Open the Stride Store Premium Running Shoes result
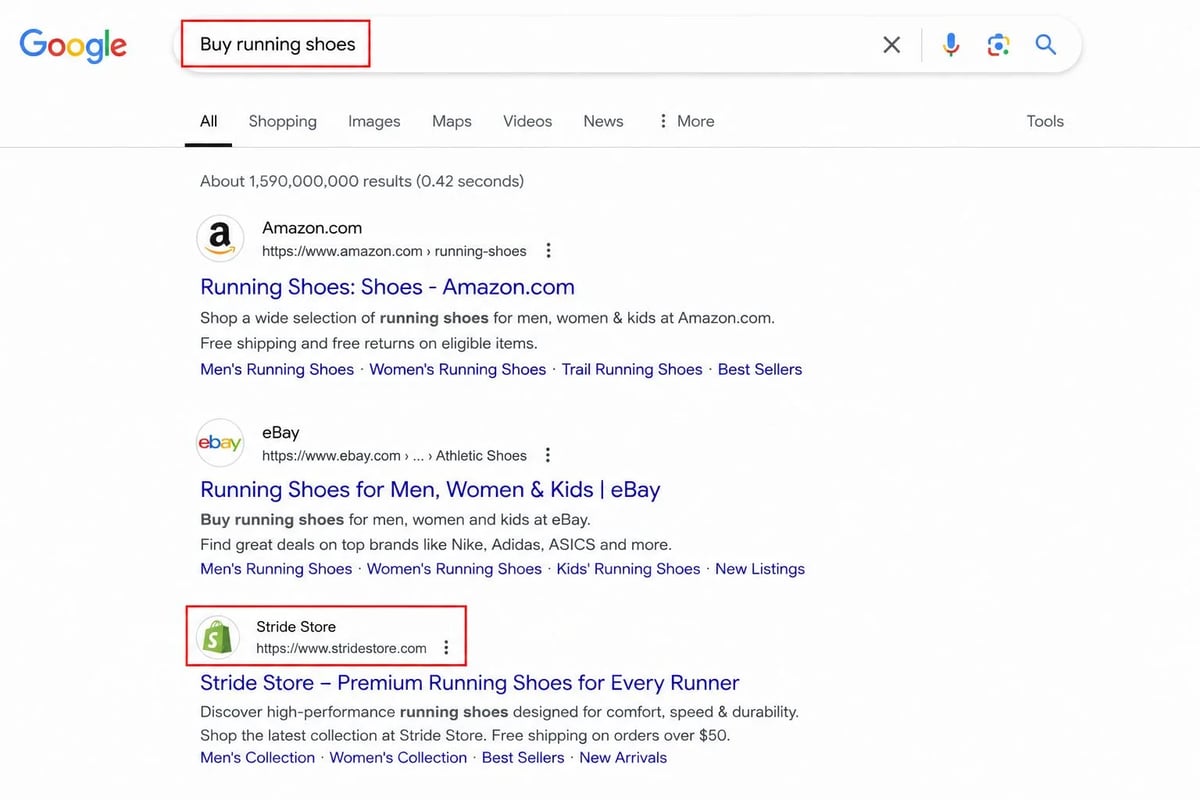 tap(470, 683)
